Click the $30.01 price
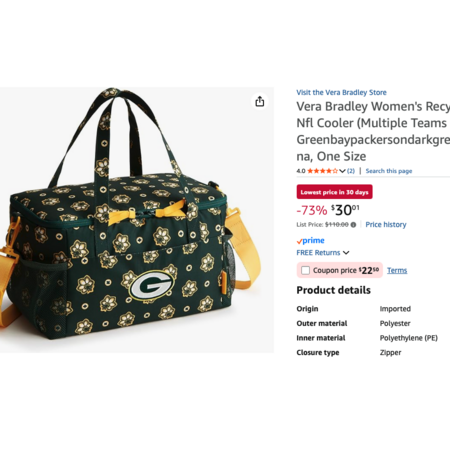The image size is (450, 450). coord(345,210)
